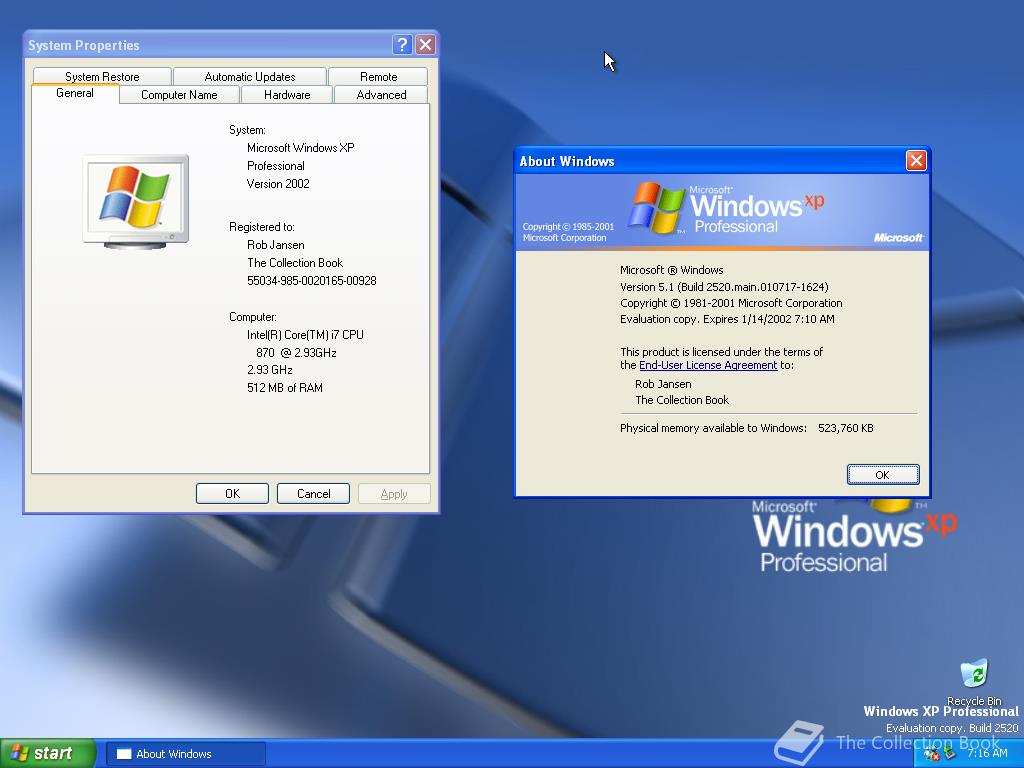
Task: Click the System Properties title bar
Action: point(209,44)
